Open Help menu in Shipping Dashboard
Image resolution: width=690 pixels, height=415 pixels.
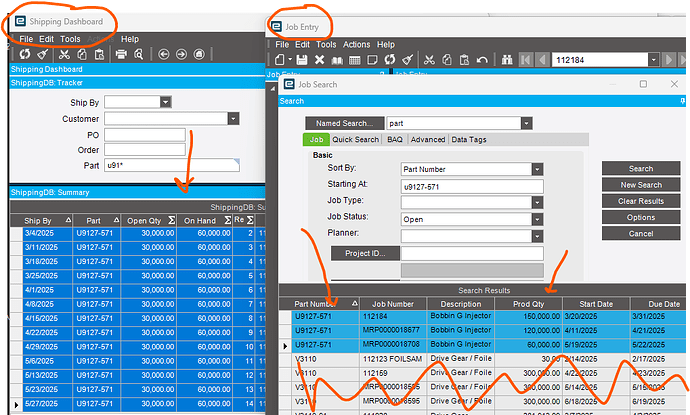(x=130, y=39)
